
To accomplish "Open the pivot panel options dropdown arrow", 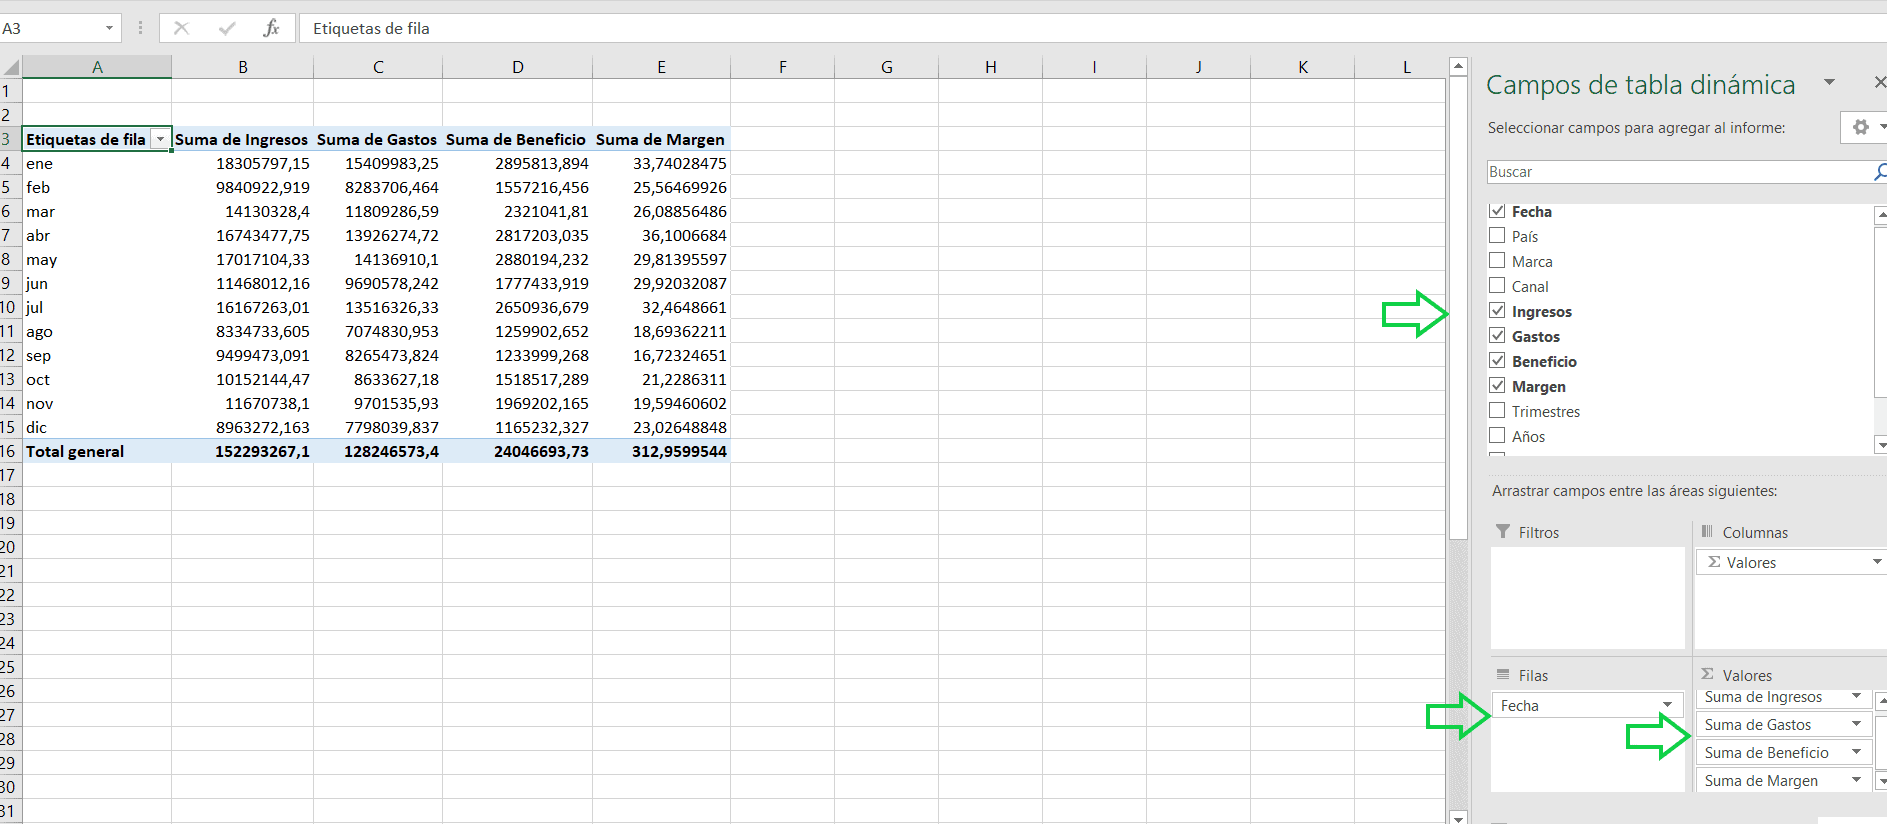I will point(1829,82).
